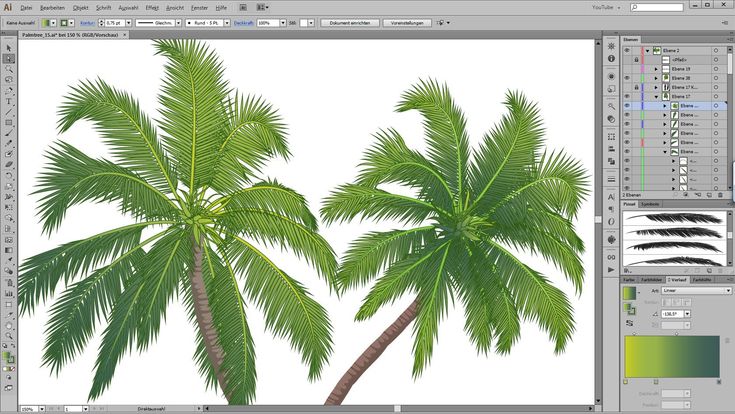The image size is (735, 414).
Task: Expand the Ebene 19 layer
Action: pos(656,69)
